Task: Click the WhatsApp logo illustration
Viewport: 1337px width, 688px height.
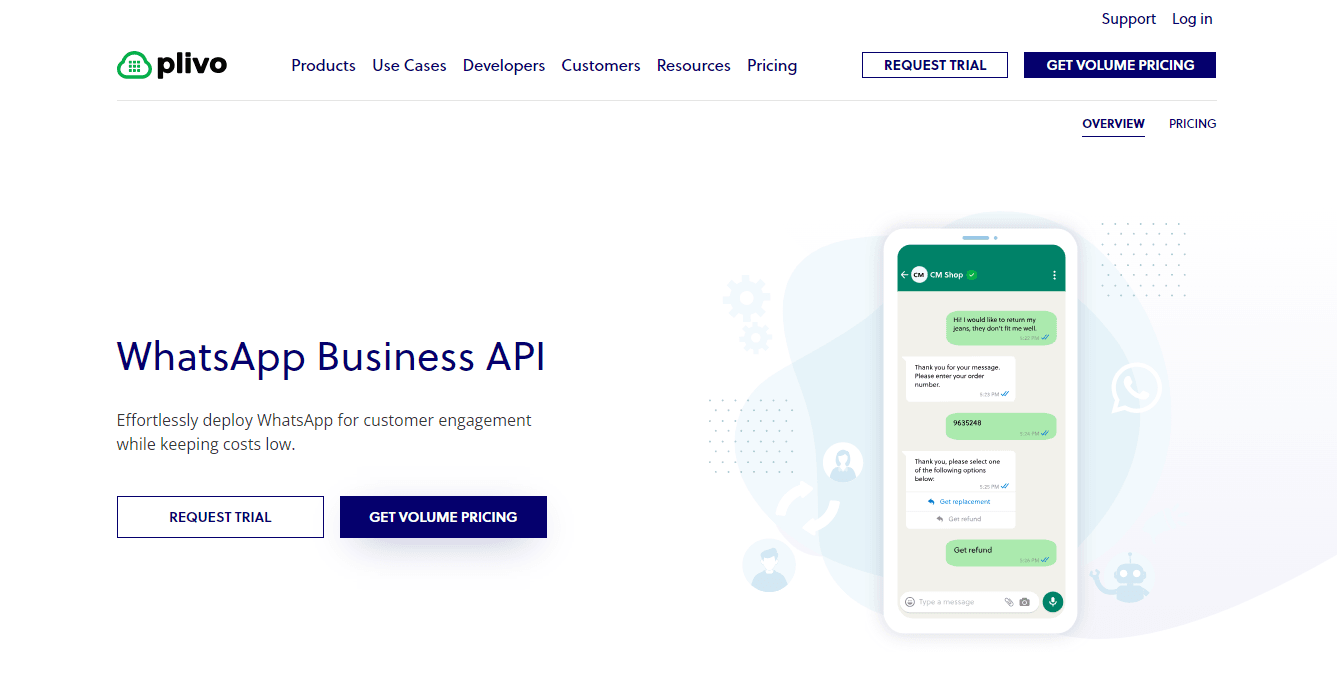Action: tap(1136, 388)
